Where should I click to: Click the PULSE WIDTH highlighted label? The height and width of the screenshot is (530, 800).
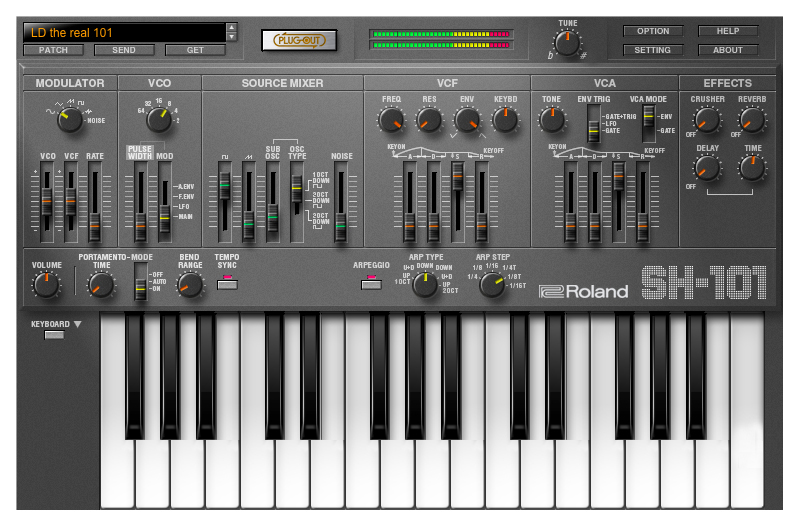point(140,153)
